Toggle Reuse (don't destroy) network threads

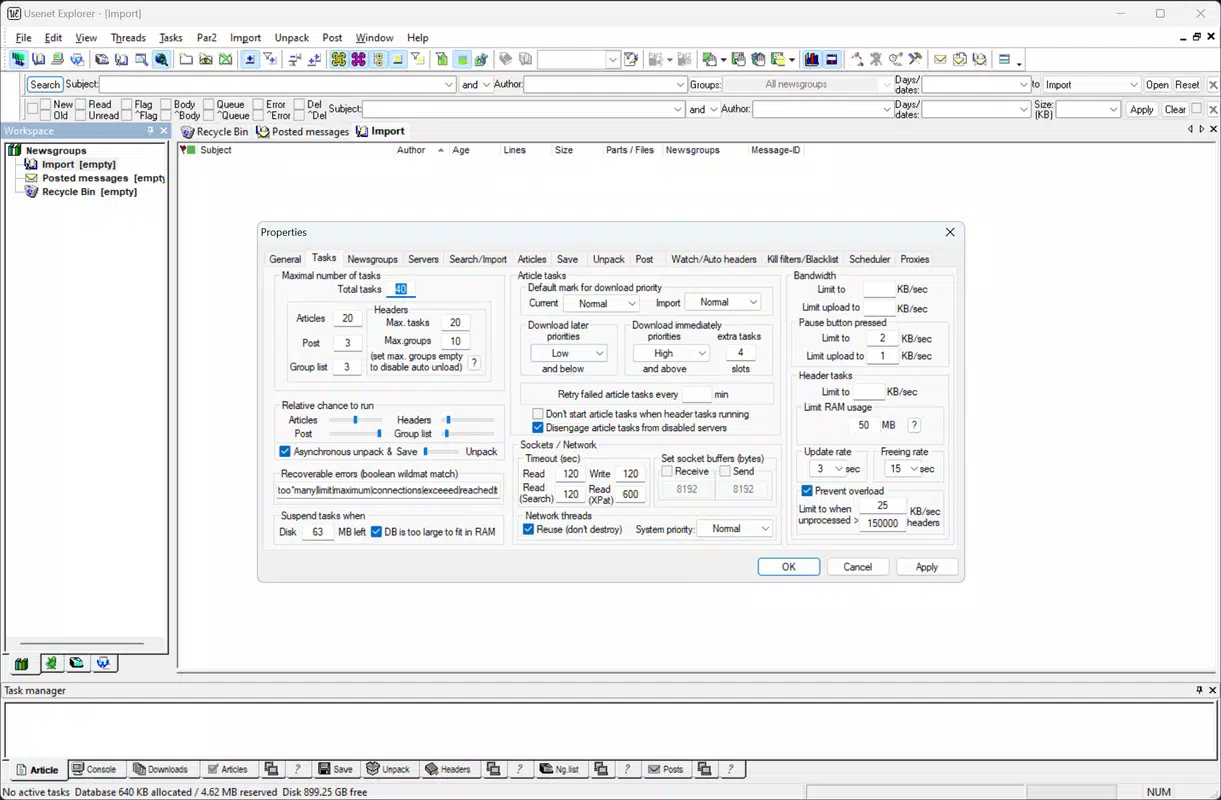point(529,529)
